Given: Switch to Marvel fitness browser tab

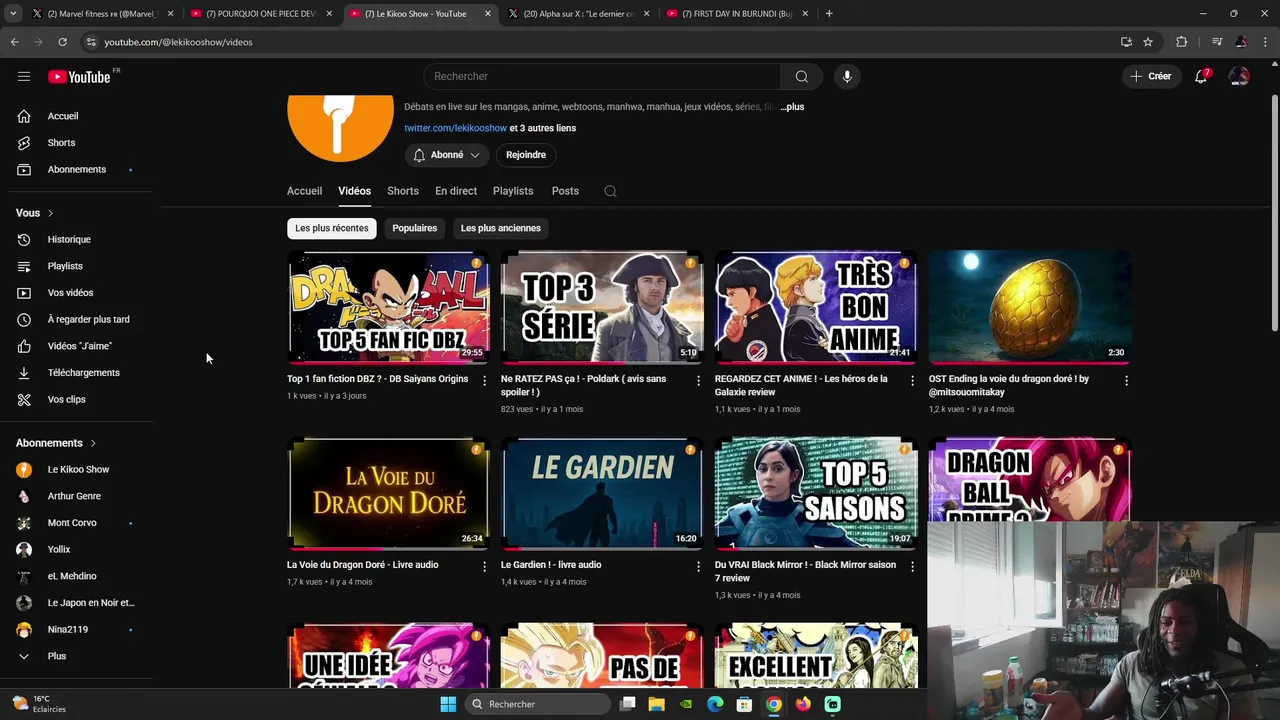Looking at the screenshot, I should coord(103,14).
